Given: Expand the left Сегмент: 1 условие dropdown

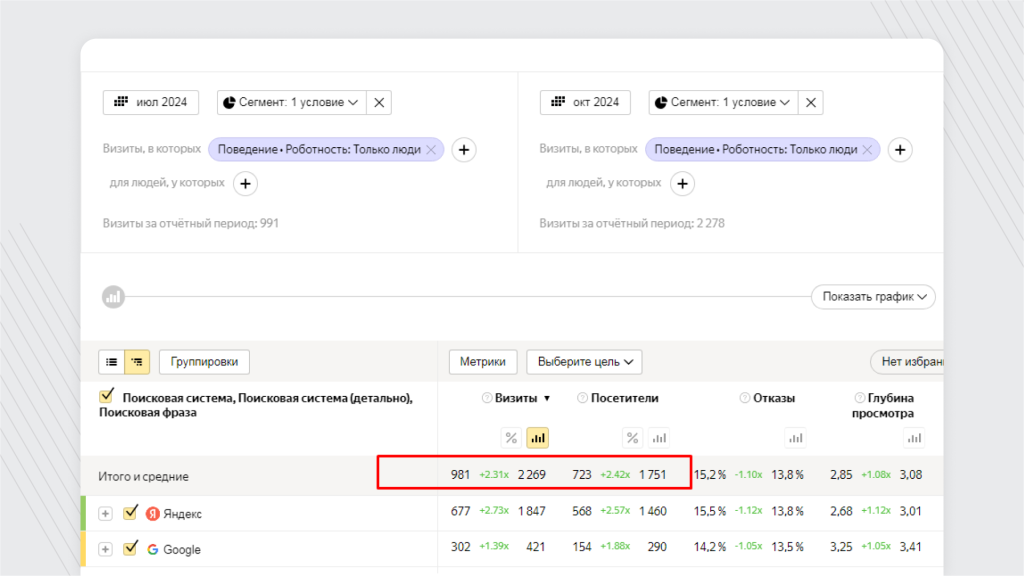Looking at the screenshot, I should point(292,103).
